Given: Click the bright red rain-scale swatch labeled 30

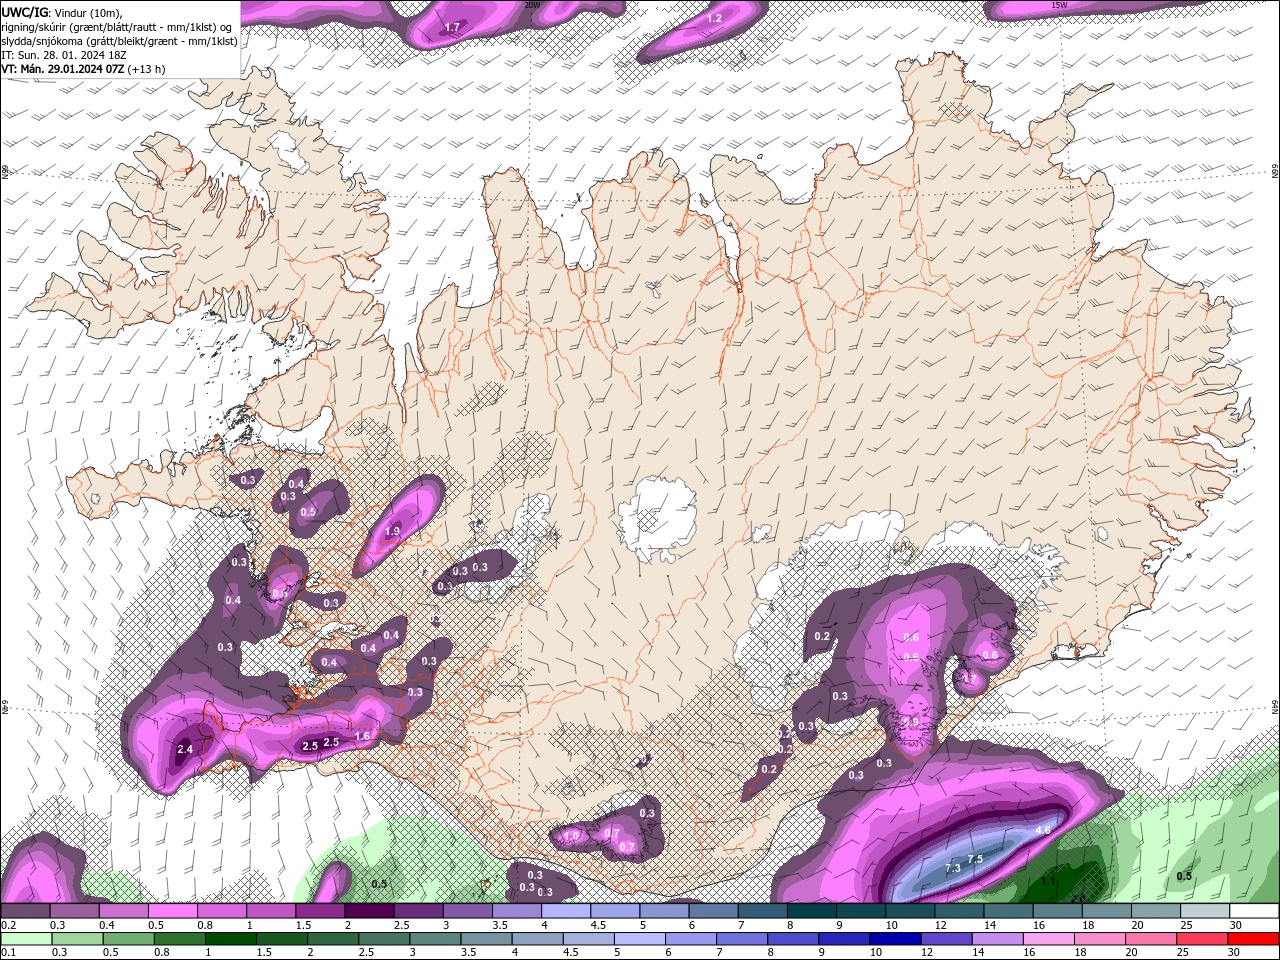Looking at the screenshot, I should (x=1254, y=939).
